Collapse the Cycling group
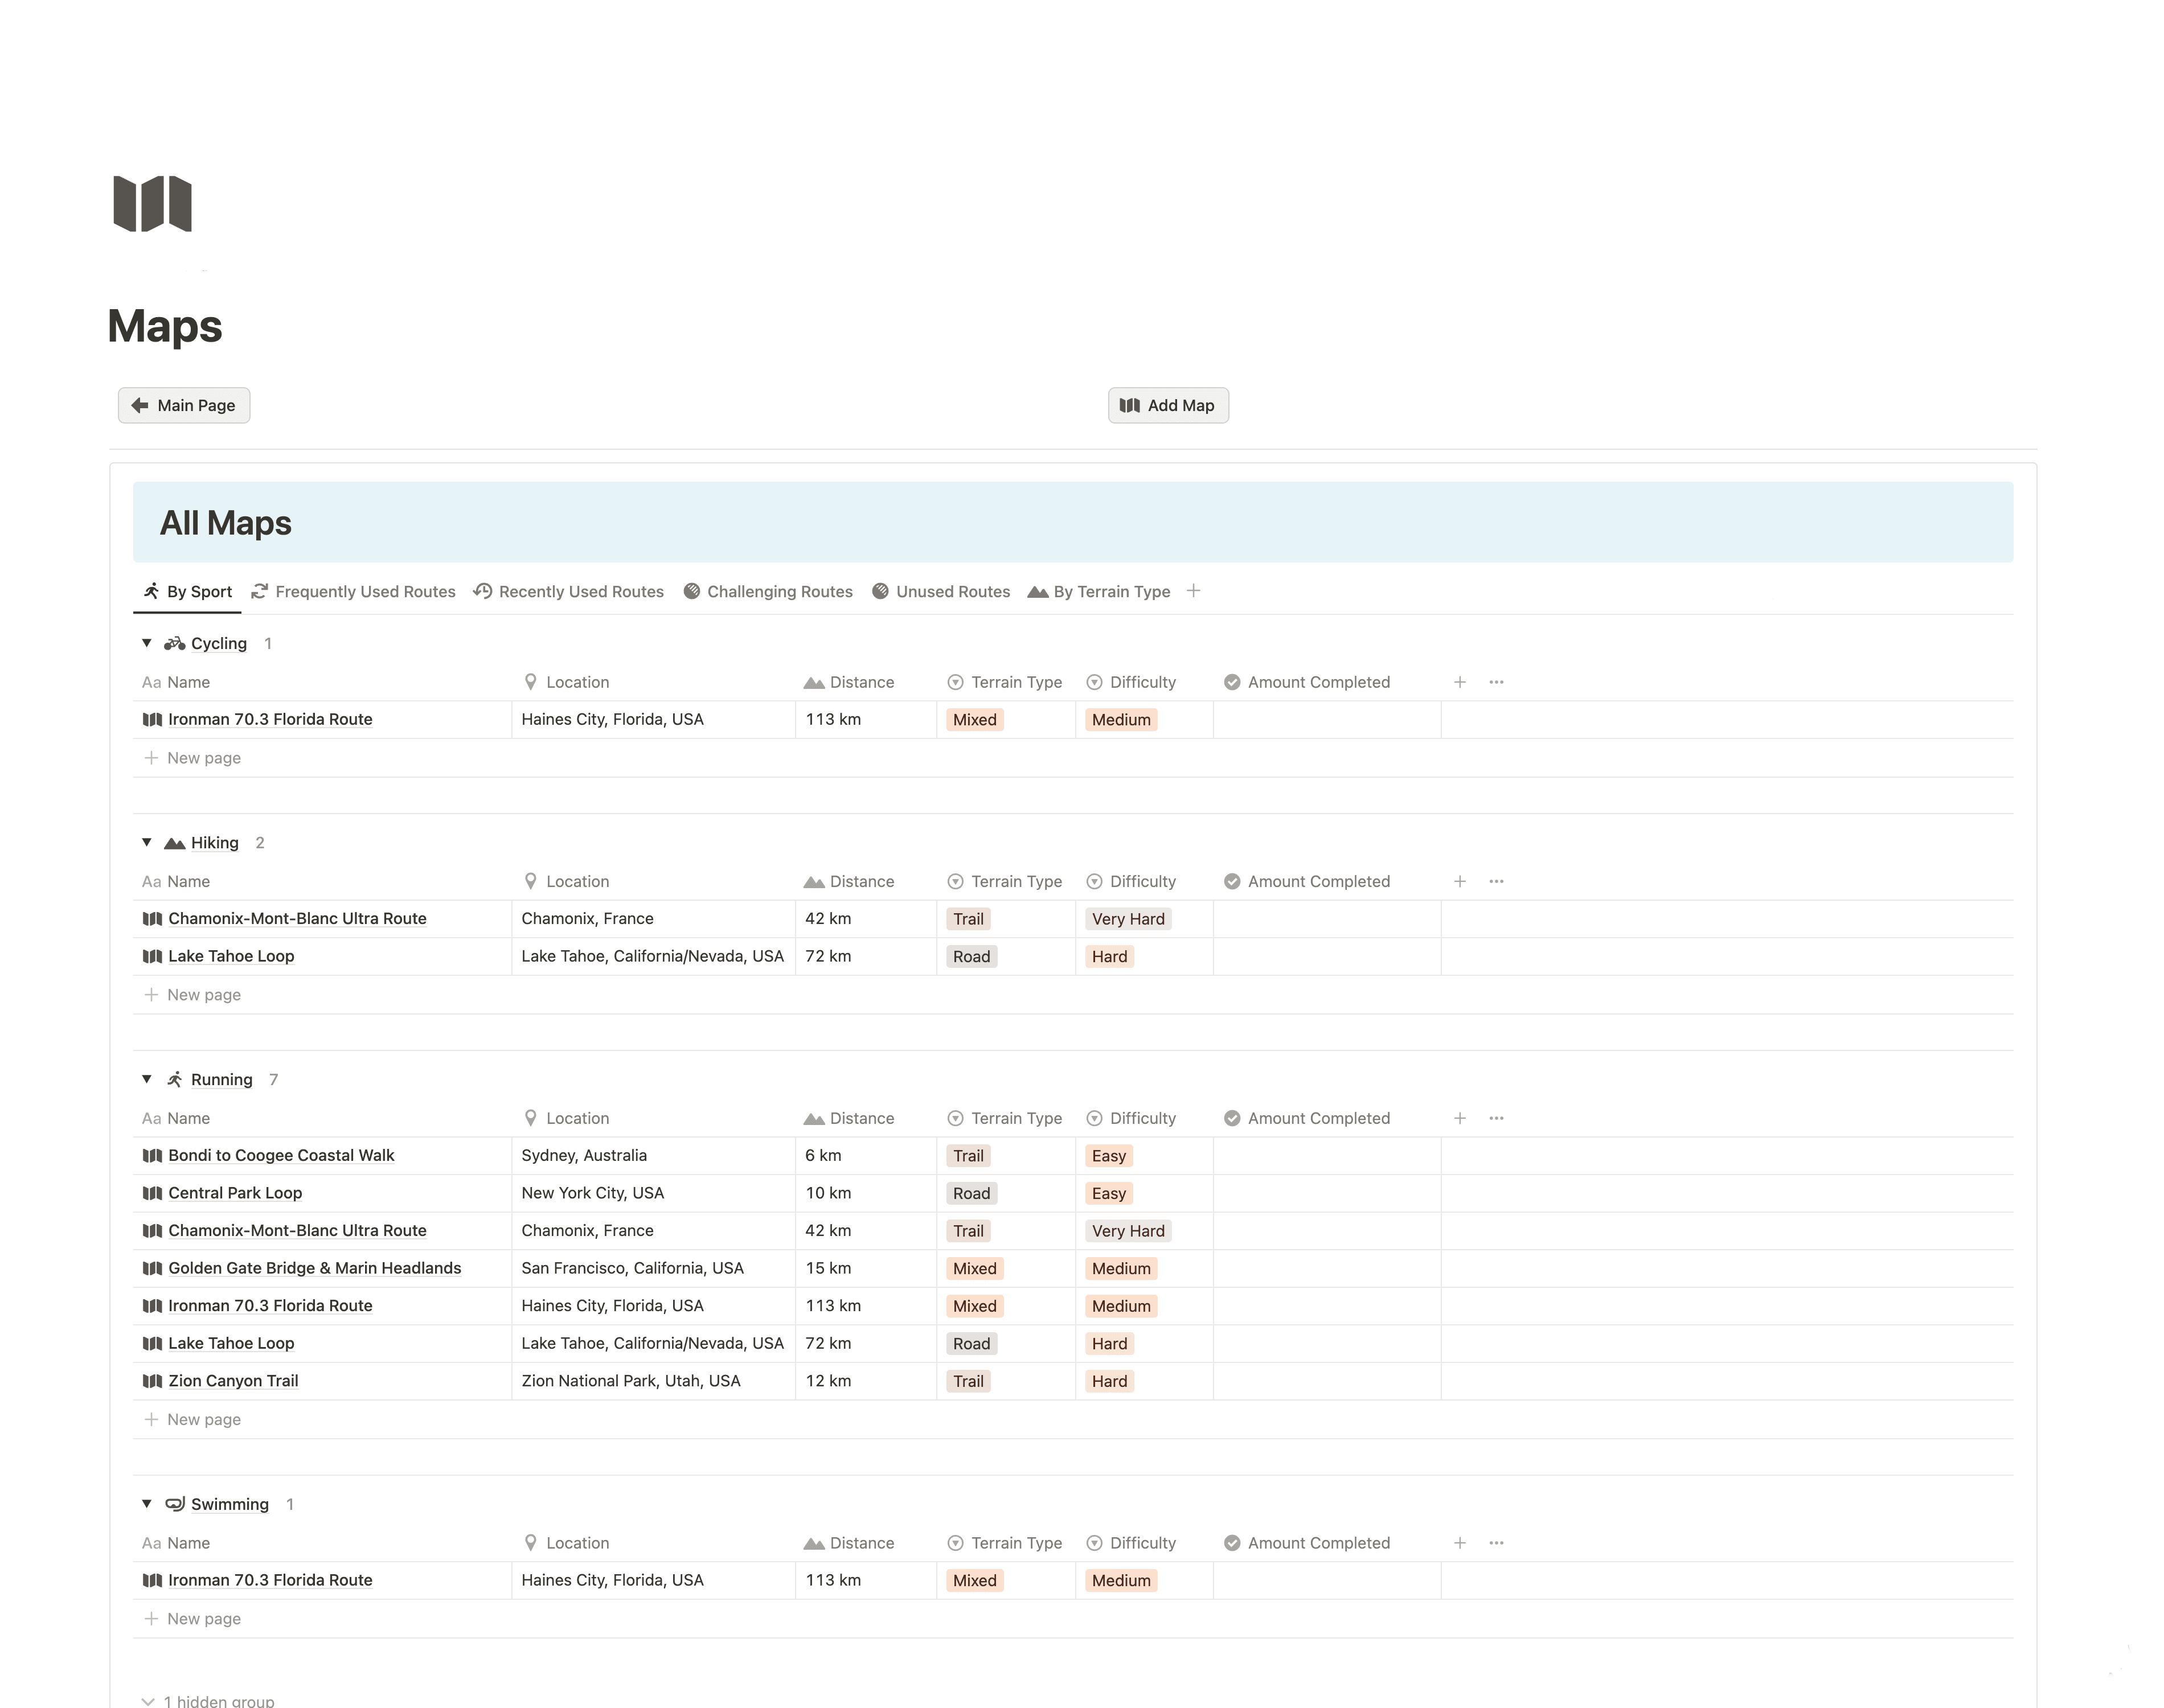Image resolution: width=2164 pixels, height=1708 pixels. point(147,643)
